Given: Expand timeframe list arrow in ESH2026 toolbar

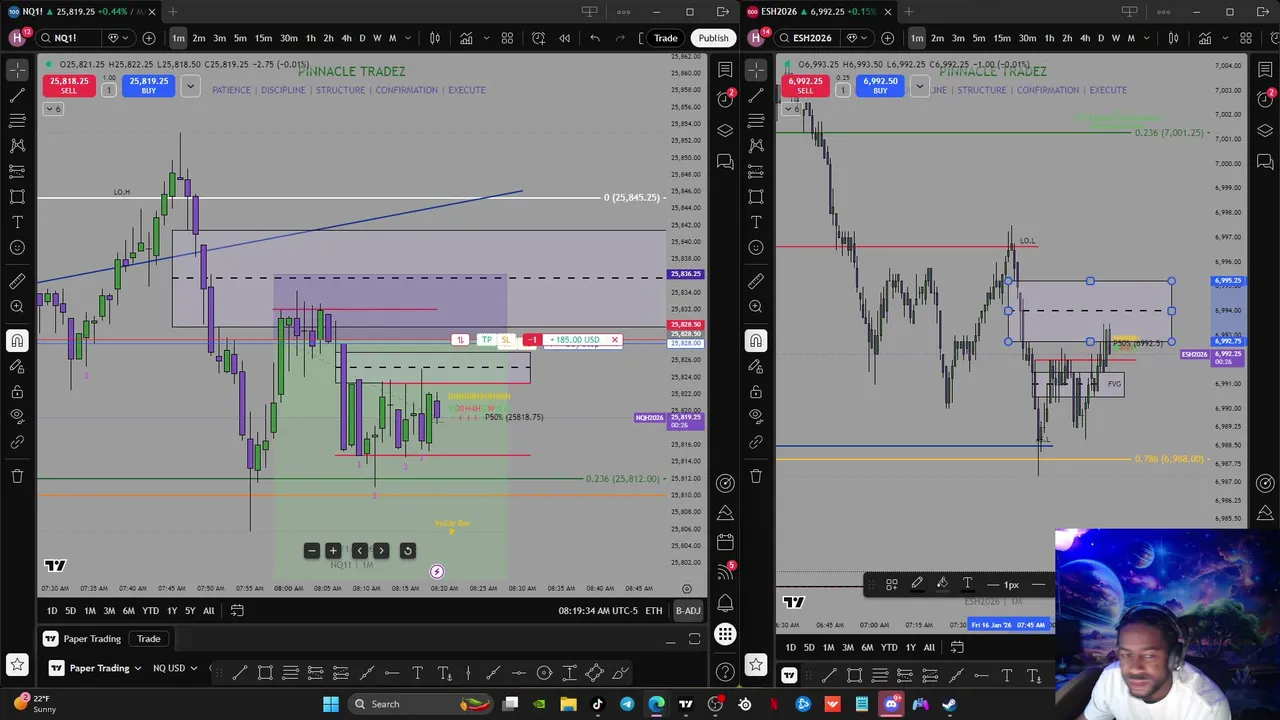Looking at the screenshot, I should click(x=1148, y=38).
